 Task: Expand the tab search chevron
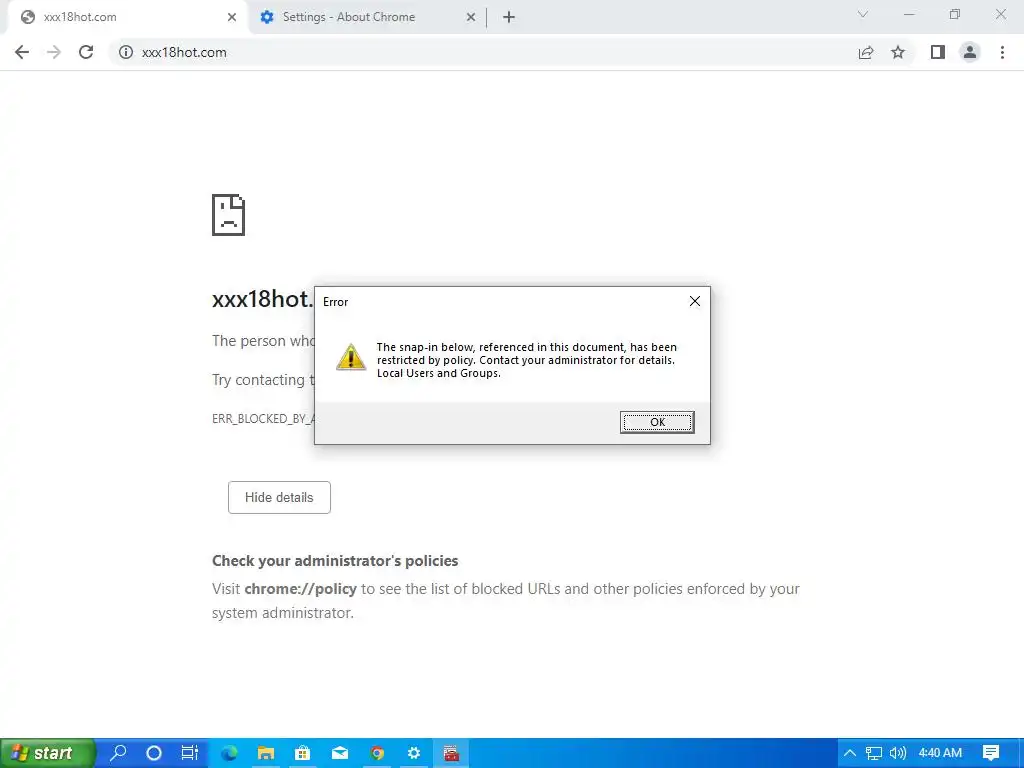tap(863, 14)
